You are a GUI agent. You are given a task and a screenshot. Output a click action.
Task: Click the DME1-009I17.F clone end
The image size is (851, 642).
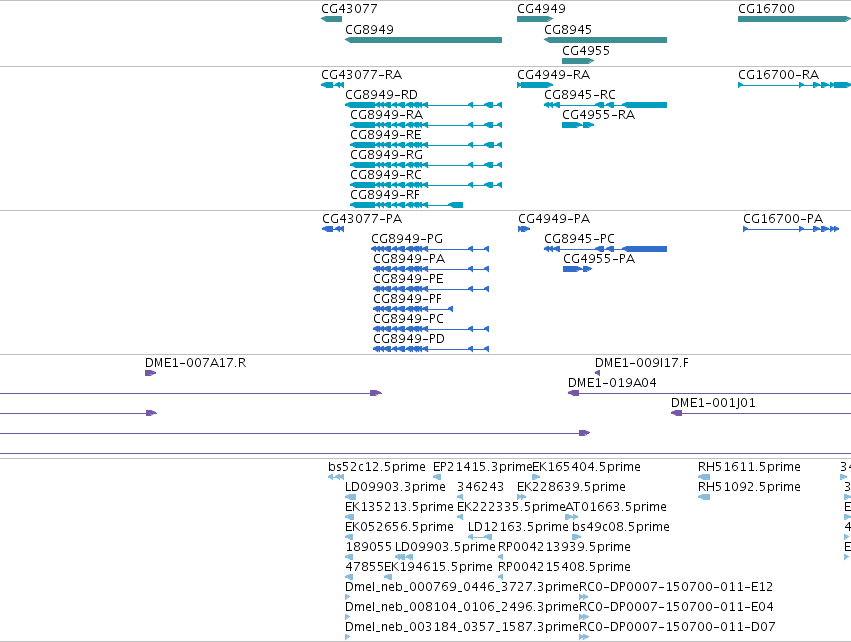(x=598, y=373)
